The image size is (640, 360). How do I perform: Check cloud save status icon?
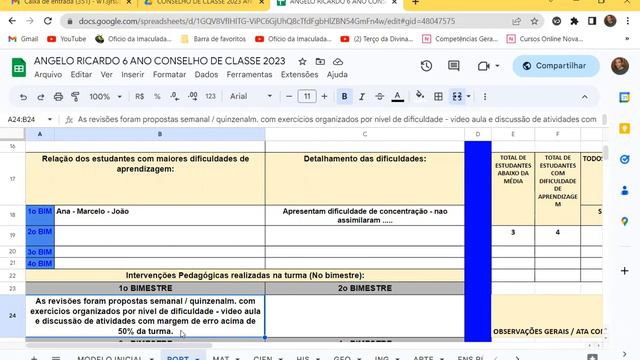338,62
